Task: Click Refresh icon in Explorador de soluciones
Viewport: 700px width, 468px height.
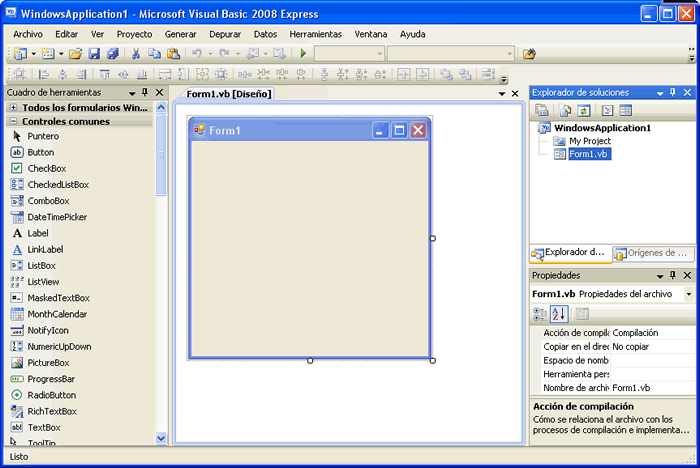Action: [584, 110]
